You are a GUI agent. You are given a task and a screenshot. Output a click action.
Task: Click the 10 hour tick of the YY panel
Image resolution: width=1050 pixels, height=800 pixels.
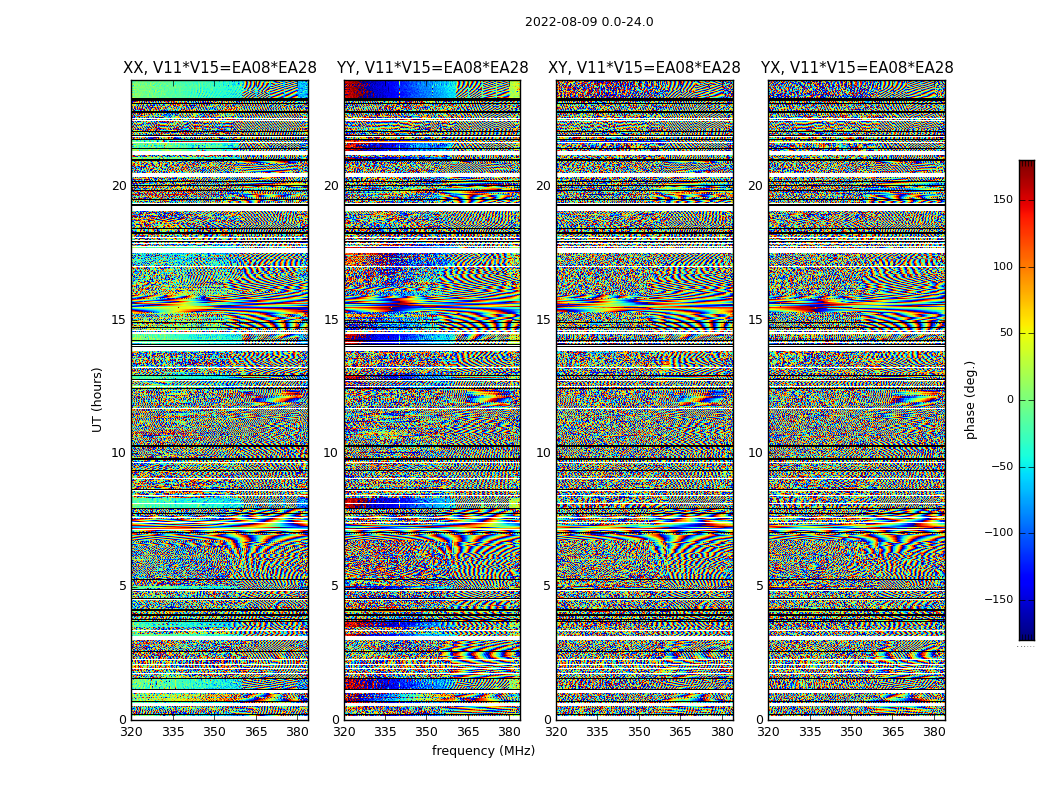(331, 453)
